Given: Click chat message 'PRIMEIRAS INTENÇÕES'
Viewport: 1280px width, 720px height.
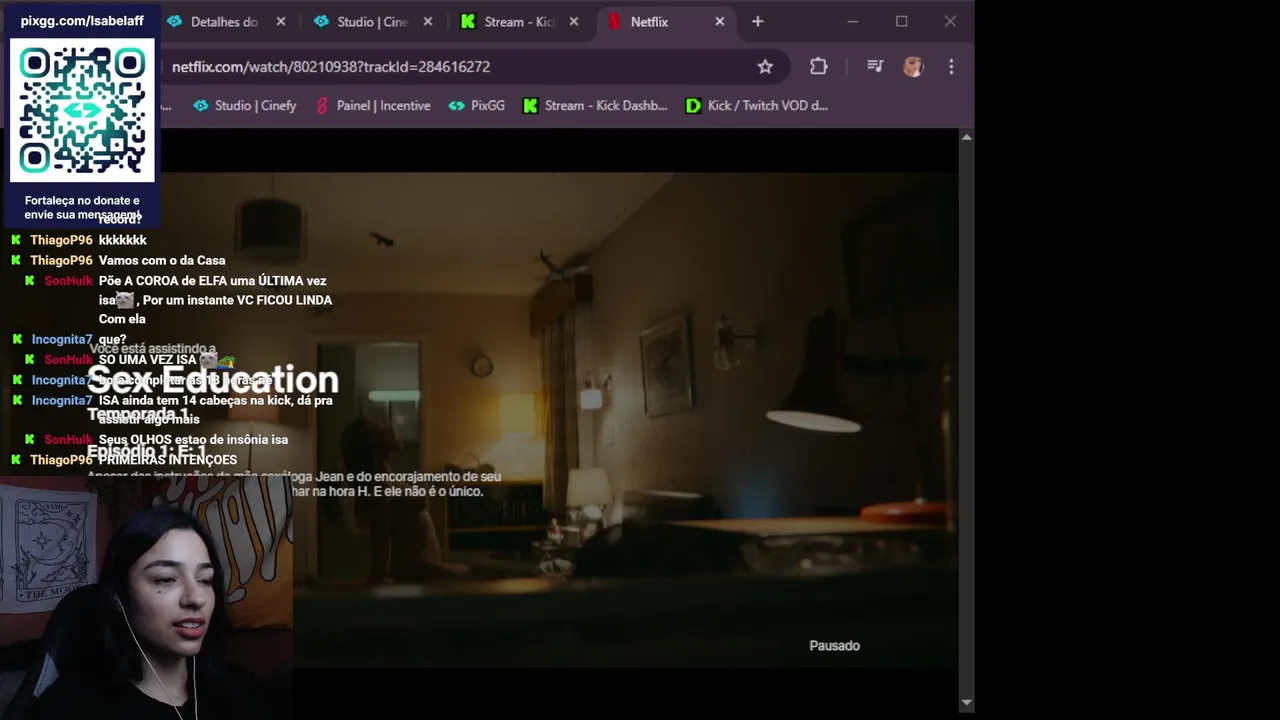Looking at the screenshot, I should click(168, 461).
